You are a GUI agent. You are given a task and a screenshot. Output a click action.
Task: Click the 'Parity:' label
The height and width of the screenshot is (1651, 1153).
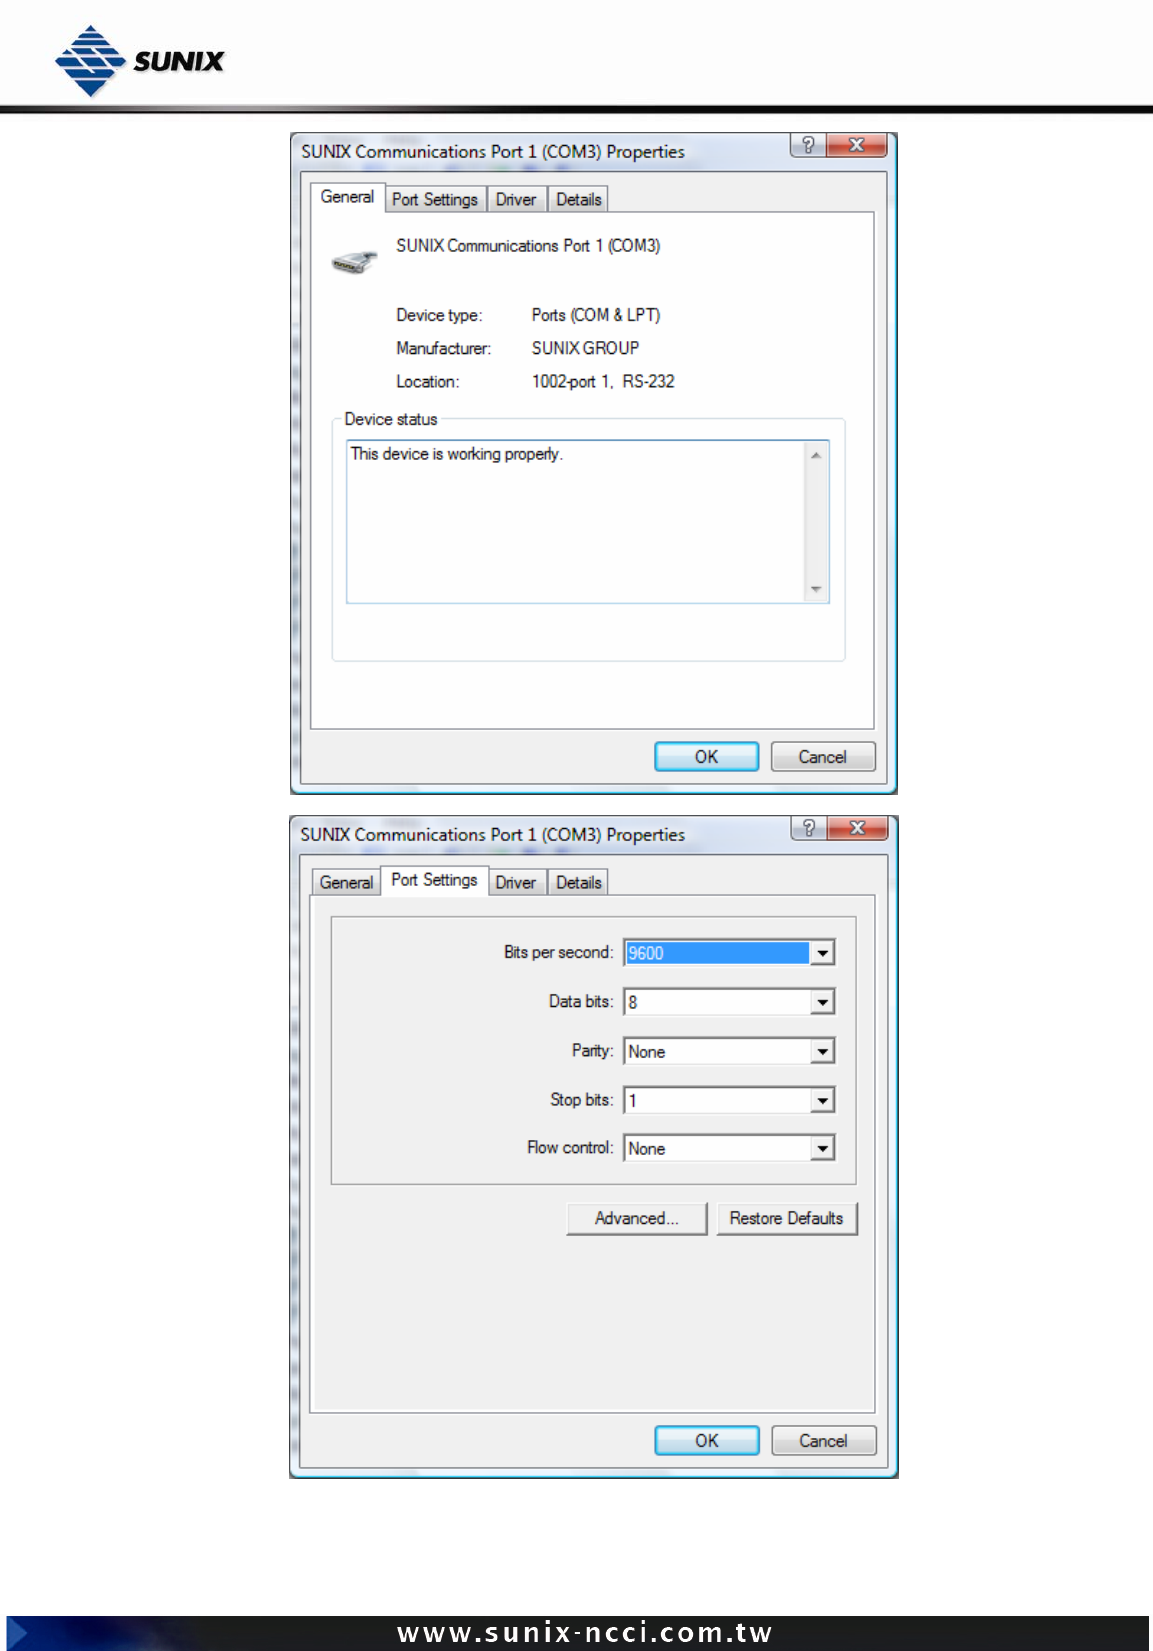coord(592,1050)
